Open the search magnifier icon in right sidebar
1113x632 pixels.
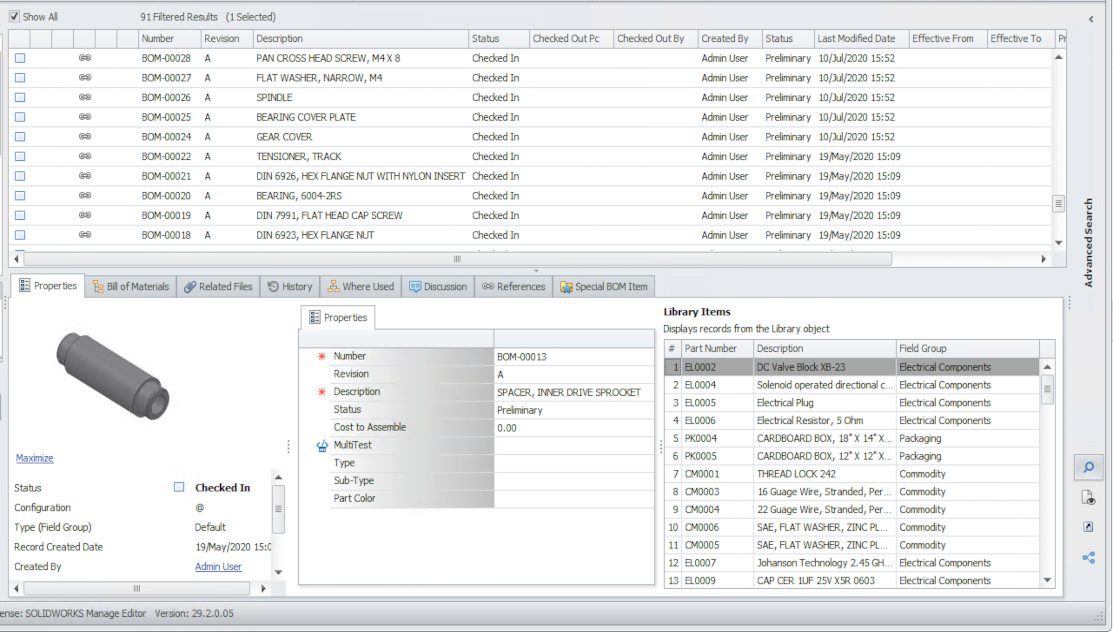pyautogui.click(x=1088, y=467)
